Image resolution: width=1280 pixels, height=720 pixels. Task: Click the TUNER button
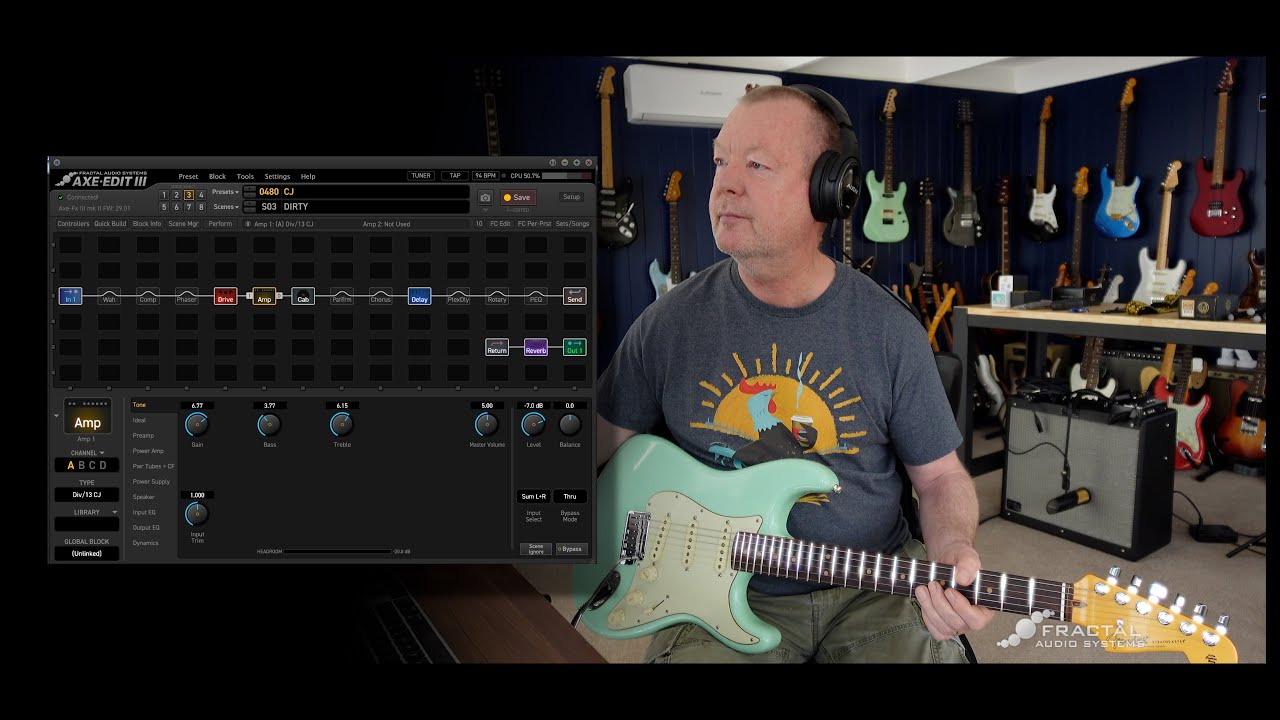coord(421,176)
